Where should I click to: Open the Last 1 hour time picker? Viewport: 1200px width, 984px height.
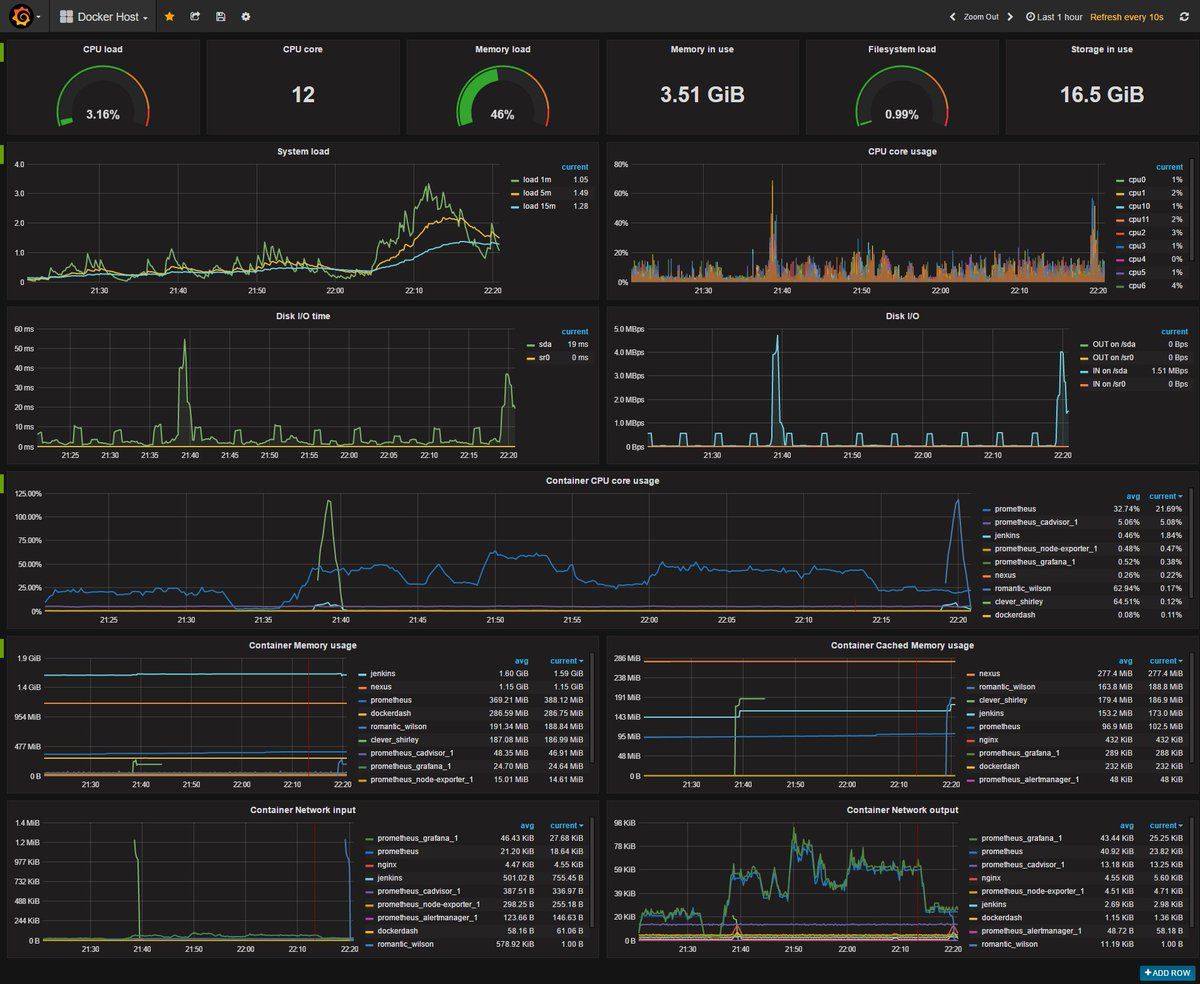[1054, 17]
